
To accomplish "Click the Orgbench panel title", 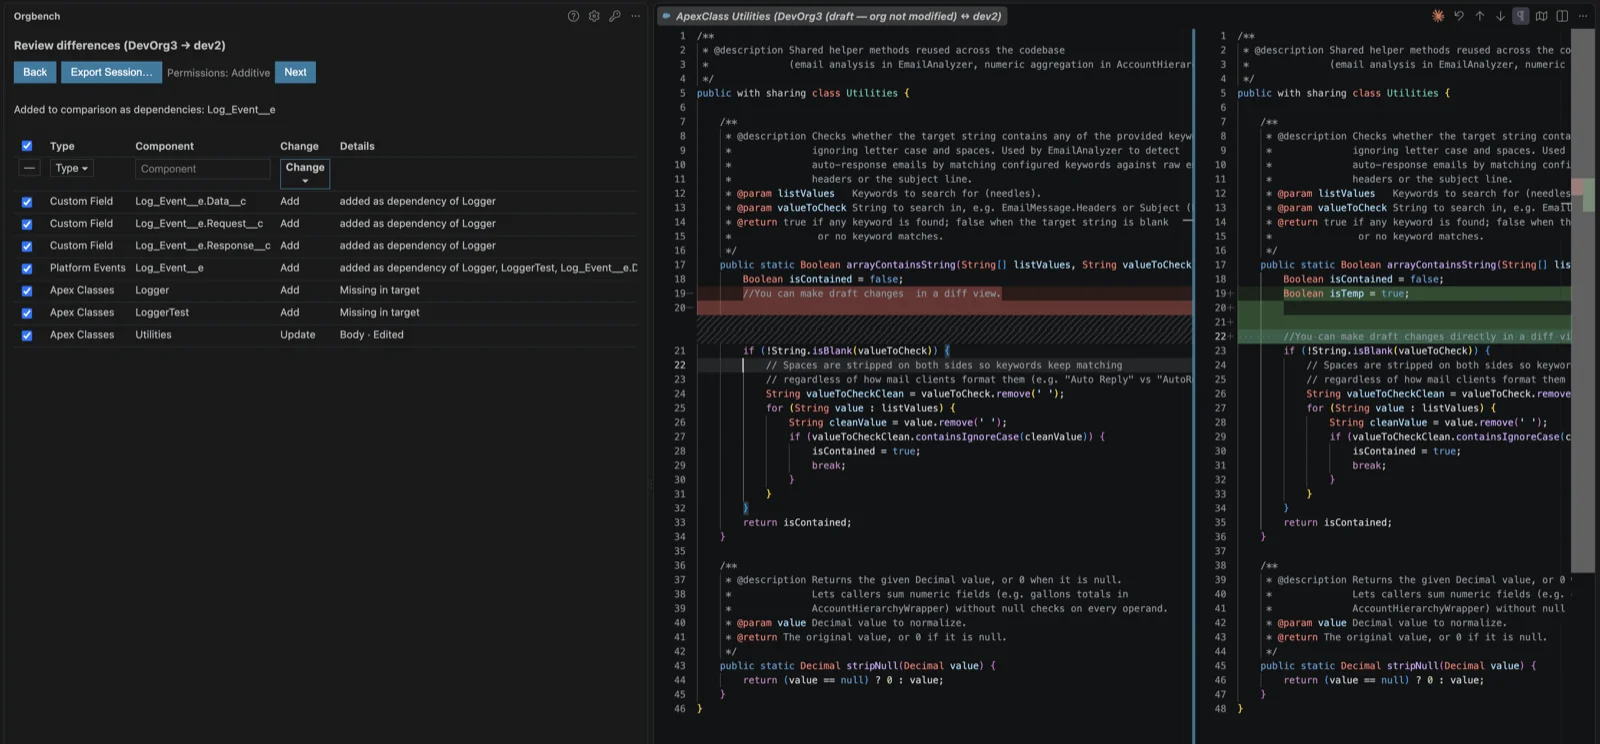I will pyautogui.click(x=37, y=16).
